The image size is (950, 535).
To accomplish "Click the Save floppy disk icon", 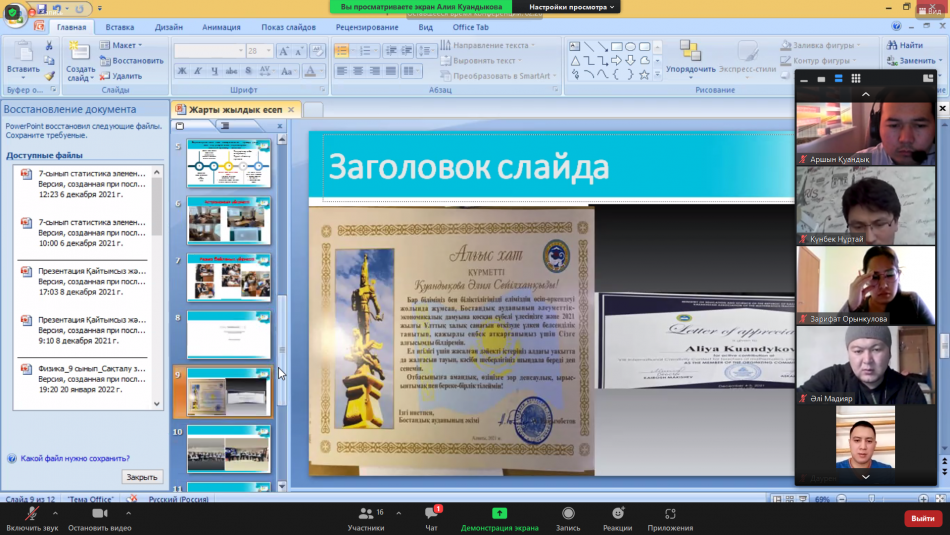I will point(42,8).
